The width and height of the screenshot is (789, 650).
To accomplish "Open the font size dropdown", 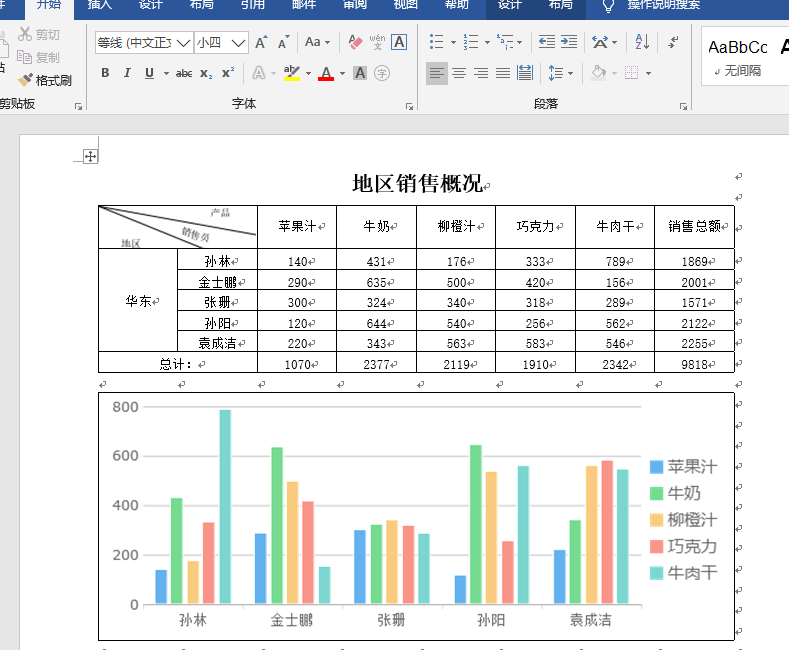I will (238, 43).
